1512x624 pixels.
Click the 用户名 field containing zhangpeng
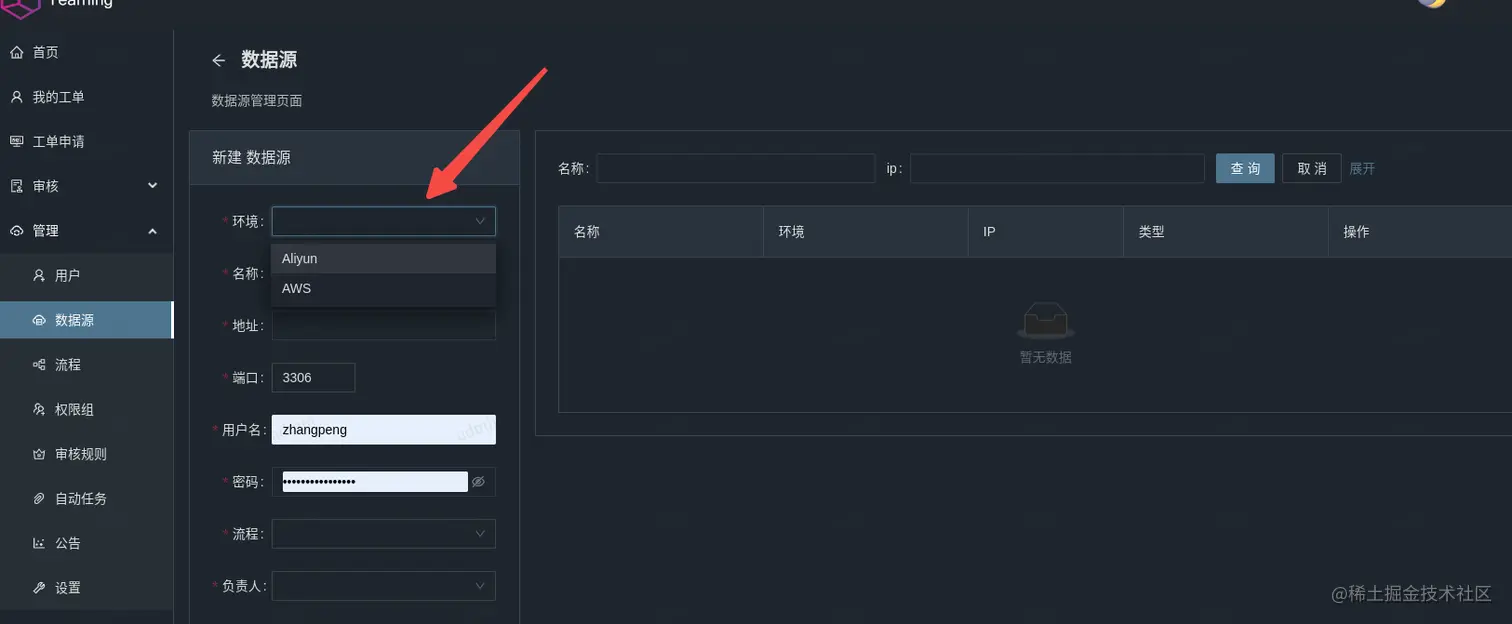pyautogui.click(x=384, y=429)
